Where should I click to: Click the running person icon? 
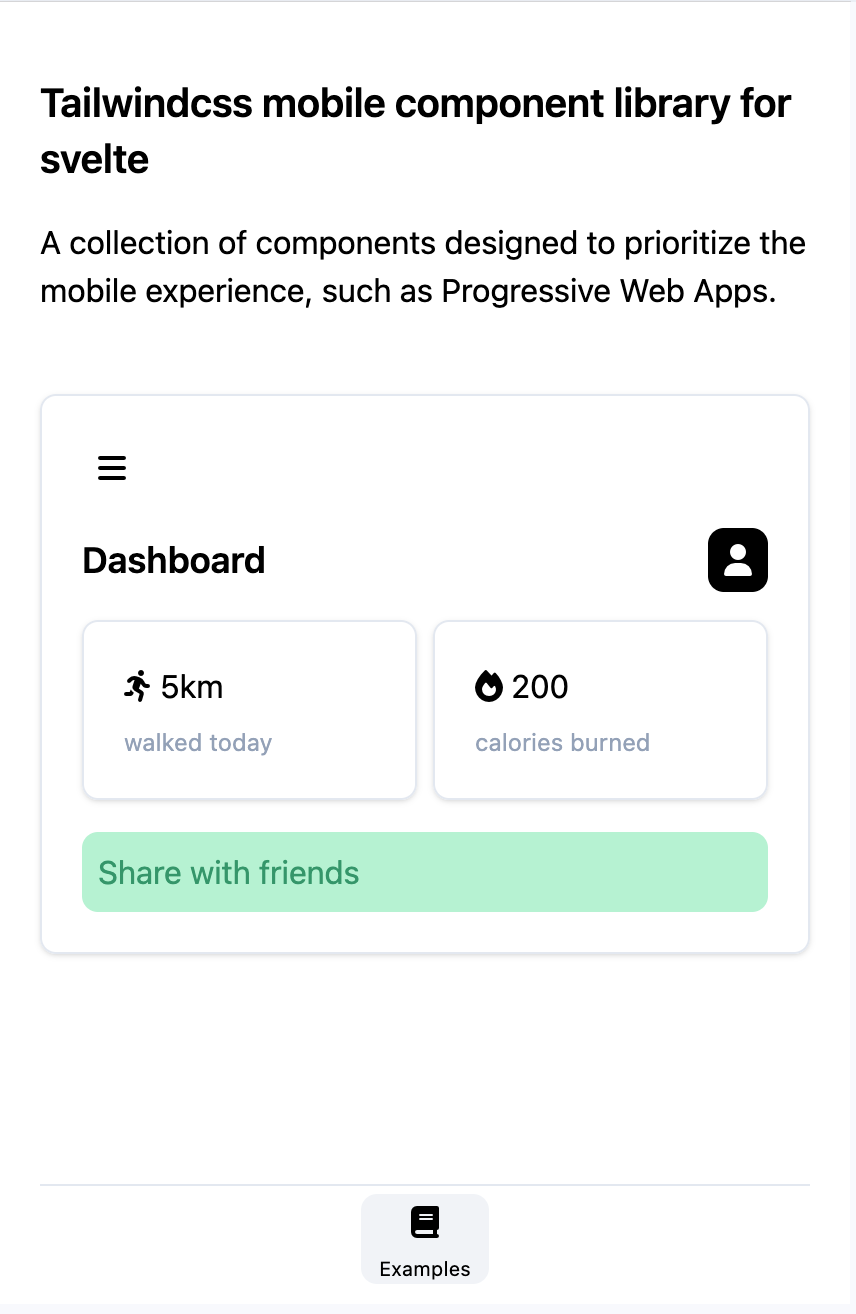pyautogui.click(x=137, y=686)
